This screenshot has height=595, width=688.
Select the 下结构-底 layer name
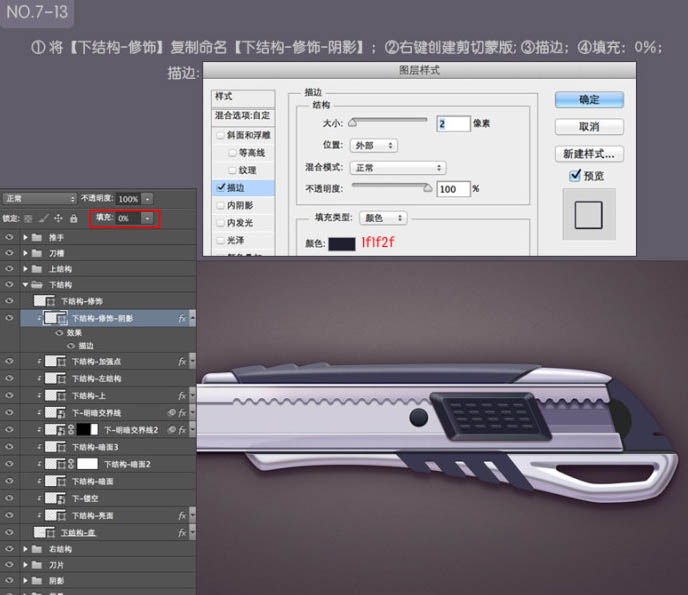[78, 533]
